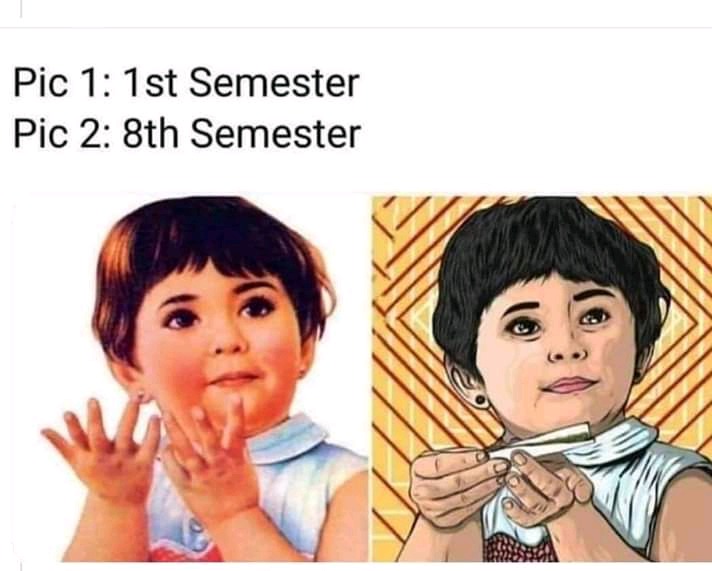Click the word "8th" in the caption
712x571 pixels.
tap(150, 133)
